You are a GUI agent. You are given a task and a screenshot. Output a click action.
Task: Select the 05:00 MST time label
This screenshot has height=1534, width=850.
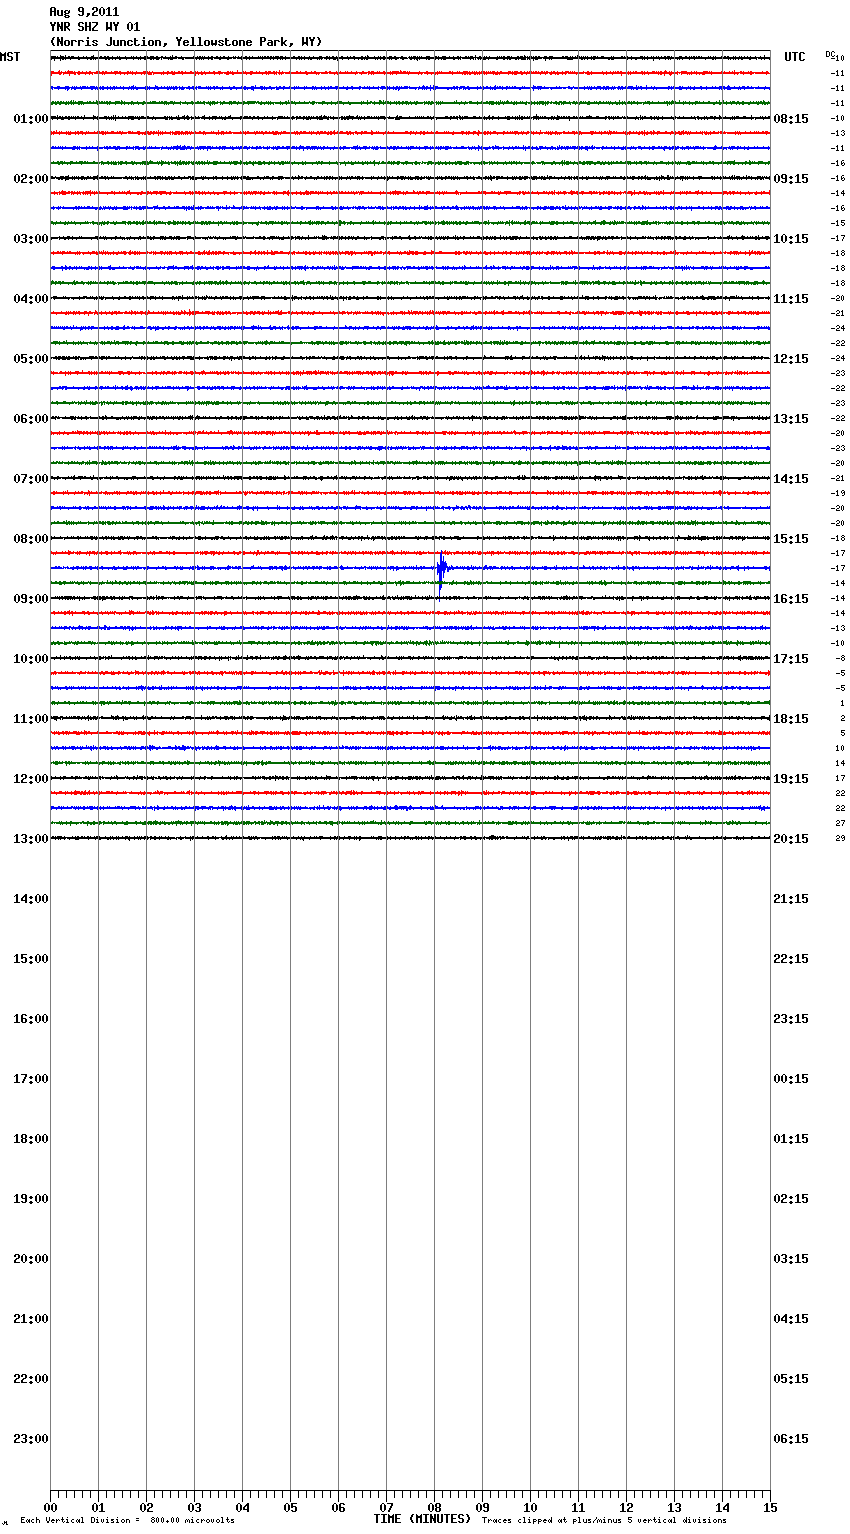tap(31, 359)
